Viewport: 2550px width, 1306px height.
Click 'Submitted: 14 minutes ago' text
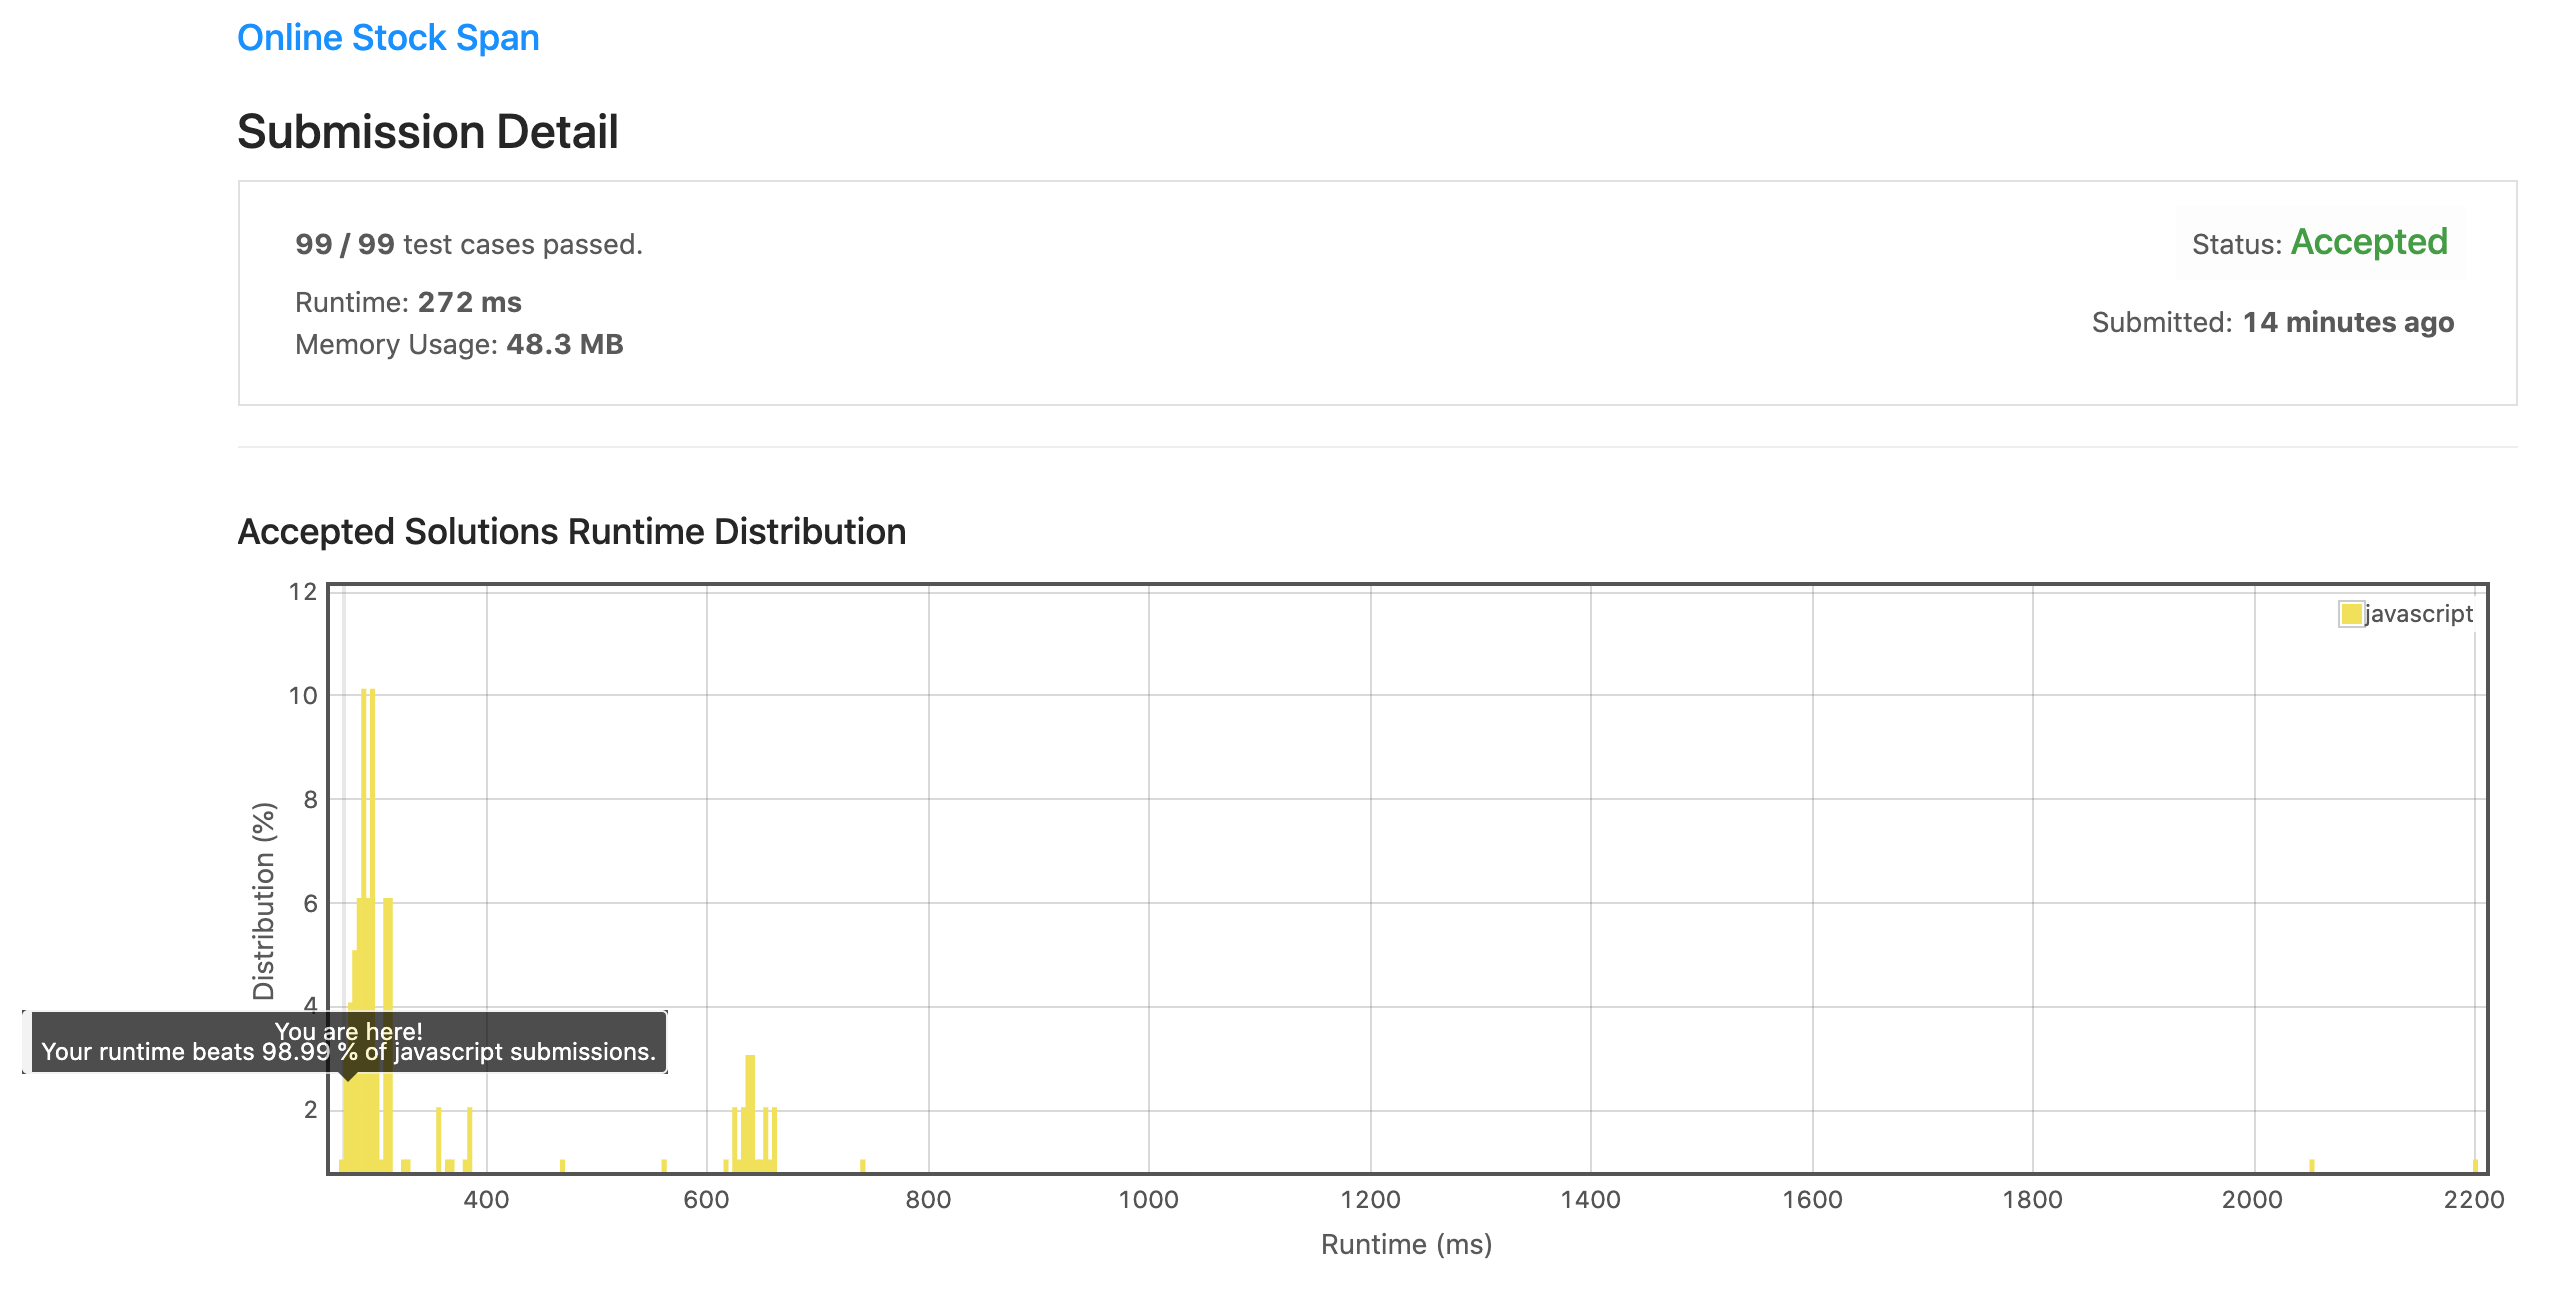(x=2273, y=322)
